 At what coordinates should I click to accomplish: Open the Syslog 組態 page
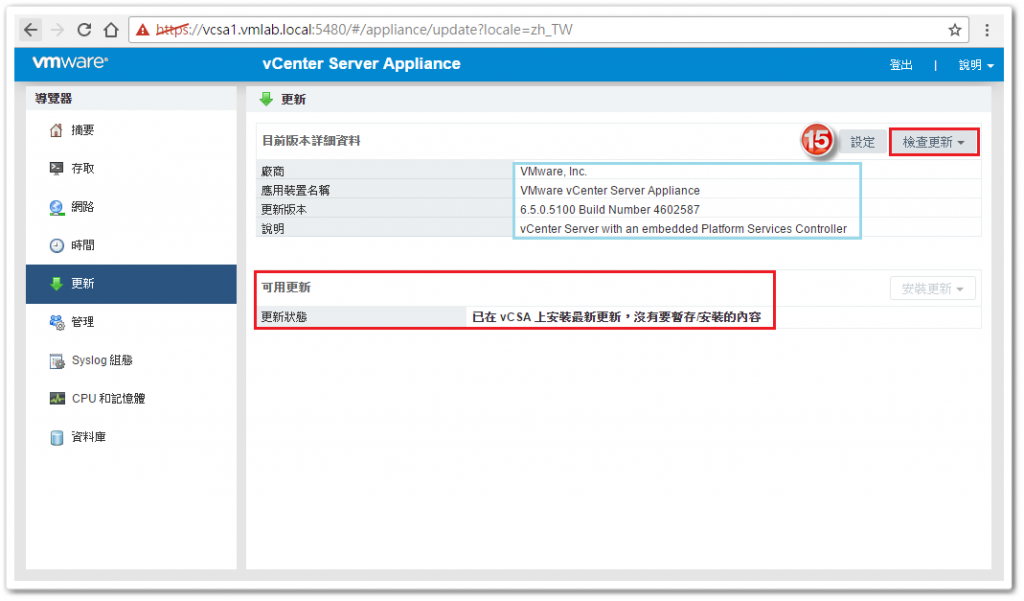click(x=102, y=361)
